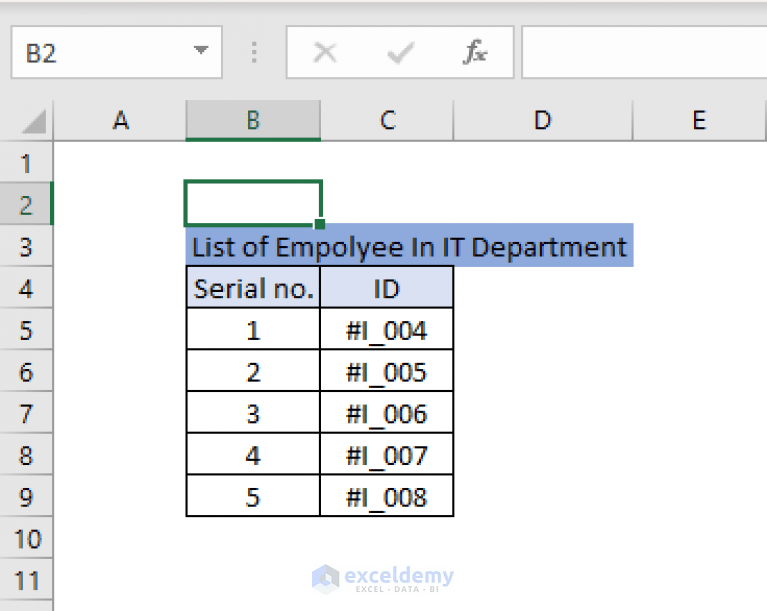Select row 10 header
The height and width of the screenshot is (611, 767).
(x=26, y=538)
